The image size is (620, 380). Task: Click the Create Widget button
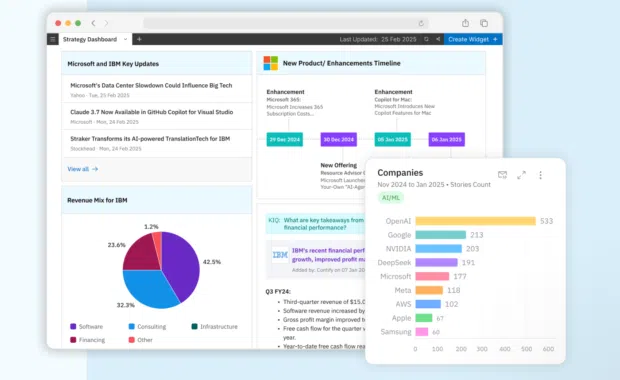473,39
